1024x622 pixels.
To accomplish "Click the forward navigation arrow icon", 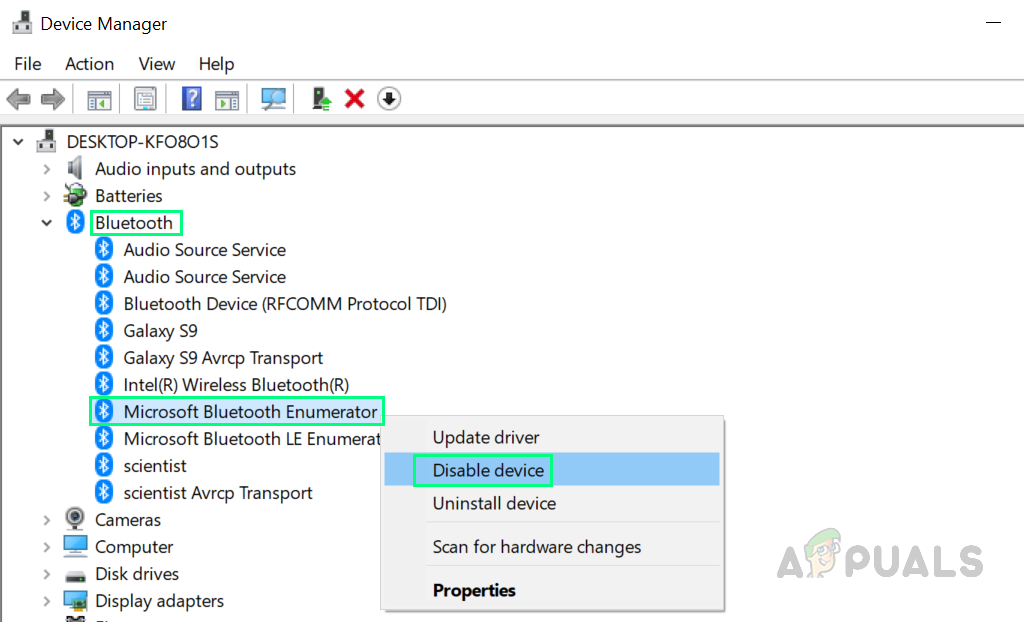I will (x=53, y=98).
